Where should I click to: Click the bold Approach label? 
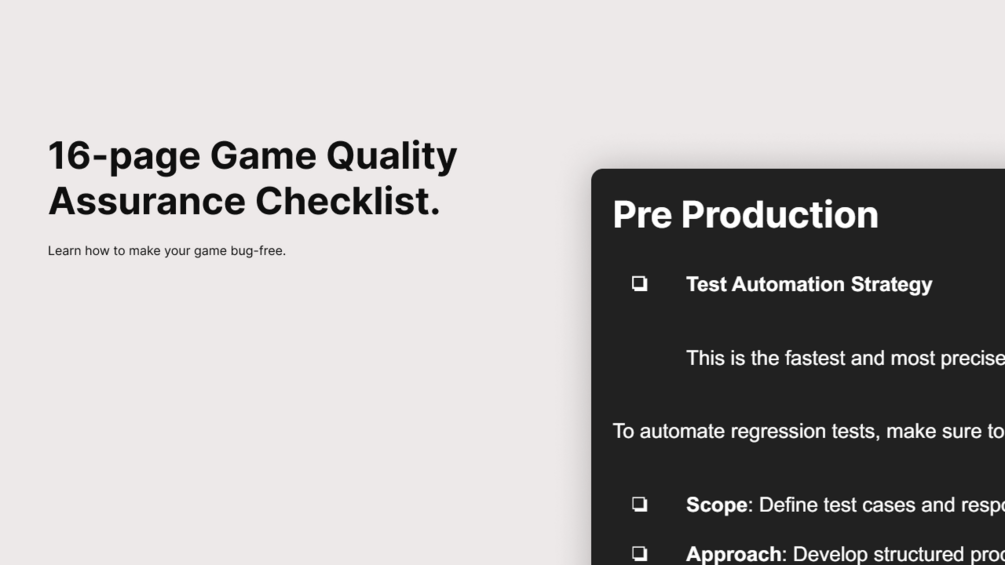734,554
